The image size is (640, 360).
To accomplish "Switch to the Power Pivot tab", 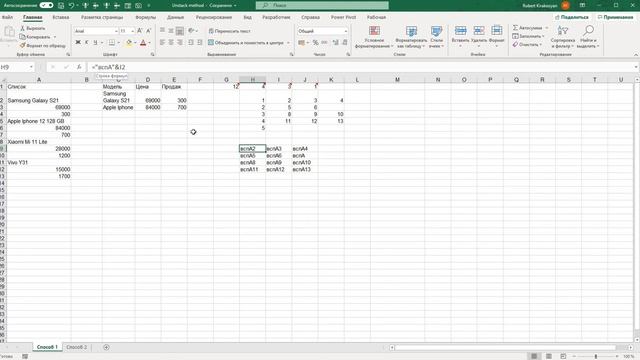I will tap(343, 17).
